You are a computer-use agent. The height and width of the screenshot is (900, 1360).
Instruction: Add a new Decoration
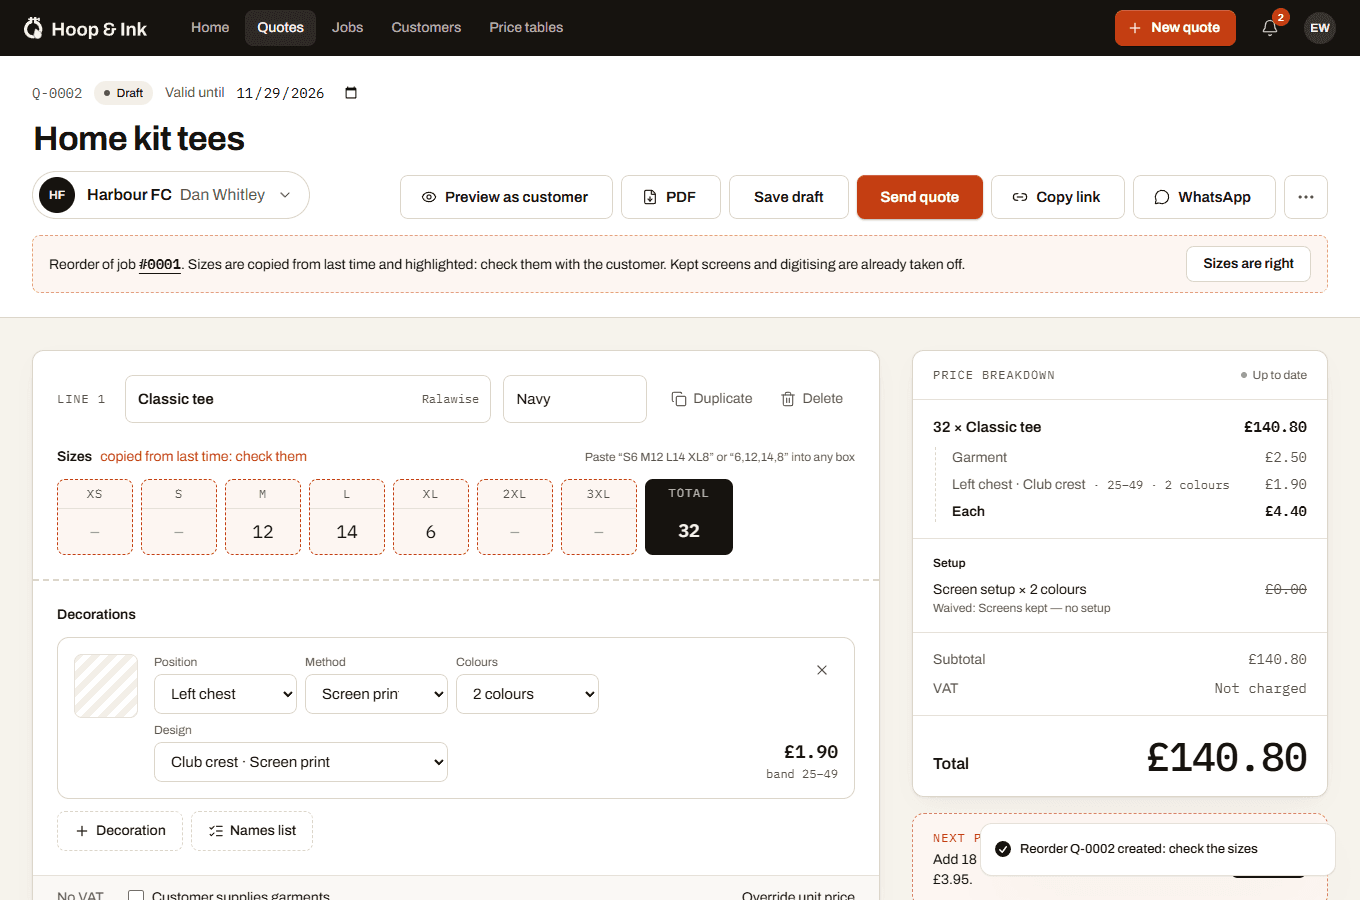pos(120,831)
